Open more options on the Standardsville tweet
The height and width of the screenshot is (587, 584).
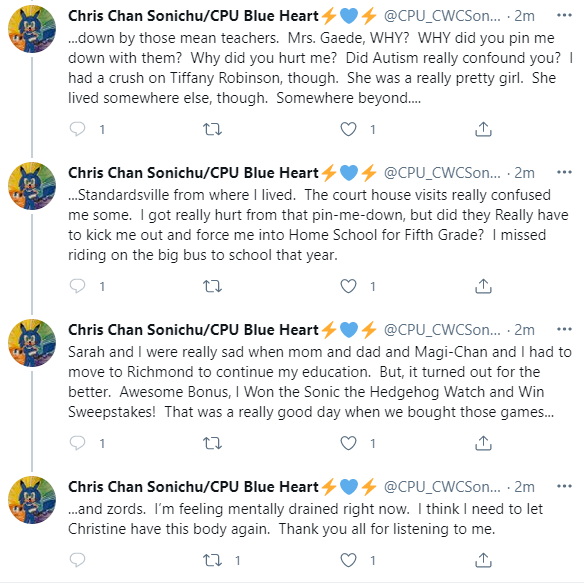pyautogui.click(x=564, y=172)
